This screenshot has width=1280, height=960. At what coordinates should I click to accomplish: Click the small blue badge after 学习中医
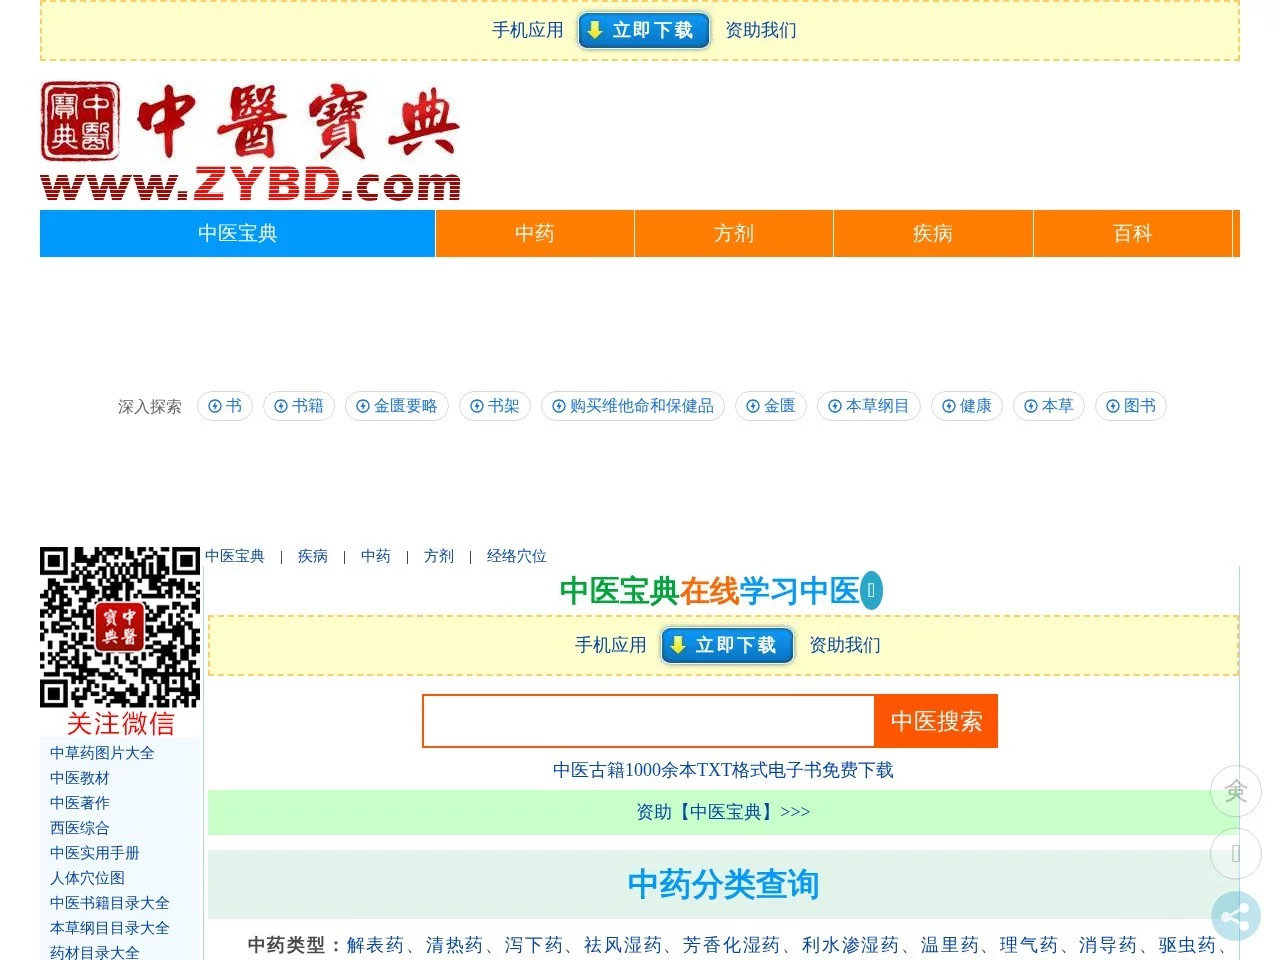pos(871,591)
